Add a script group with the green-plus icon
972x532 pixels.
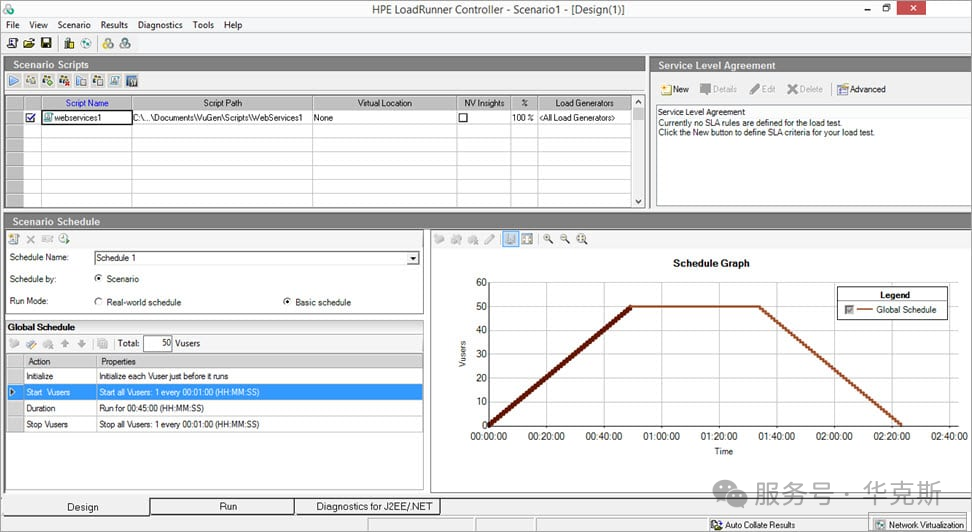(48, 81)
